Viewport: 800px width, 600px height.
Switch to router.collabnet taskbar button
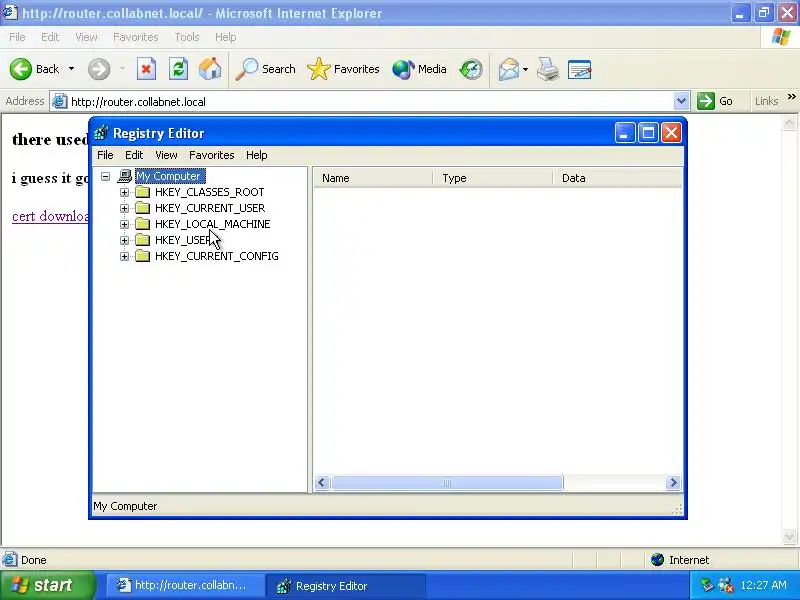[x=185, y=585]
